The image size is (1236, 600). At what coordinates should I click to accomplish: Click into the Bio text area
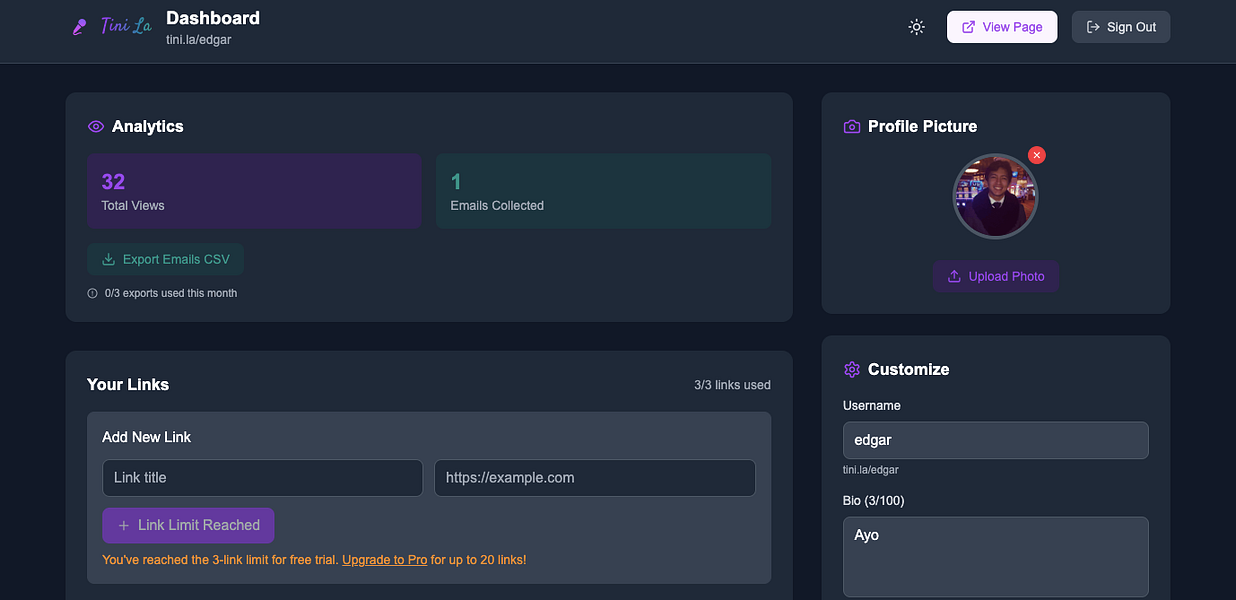995,556
